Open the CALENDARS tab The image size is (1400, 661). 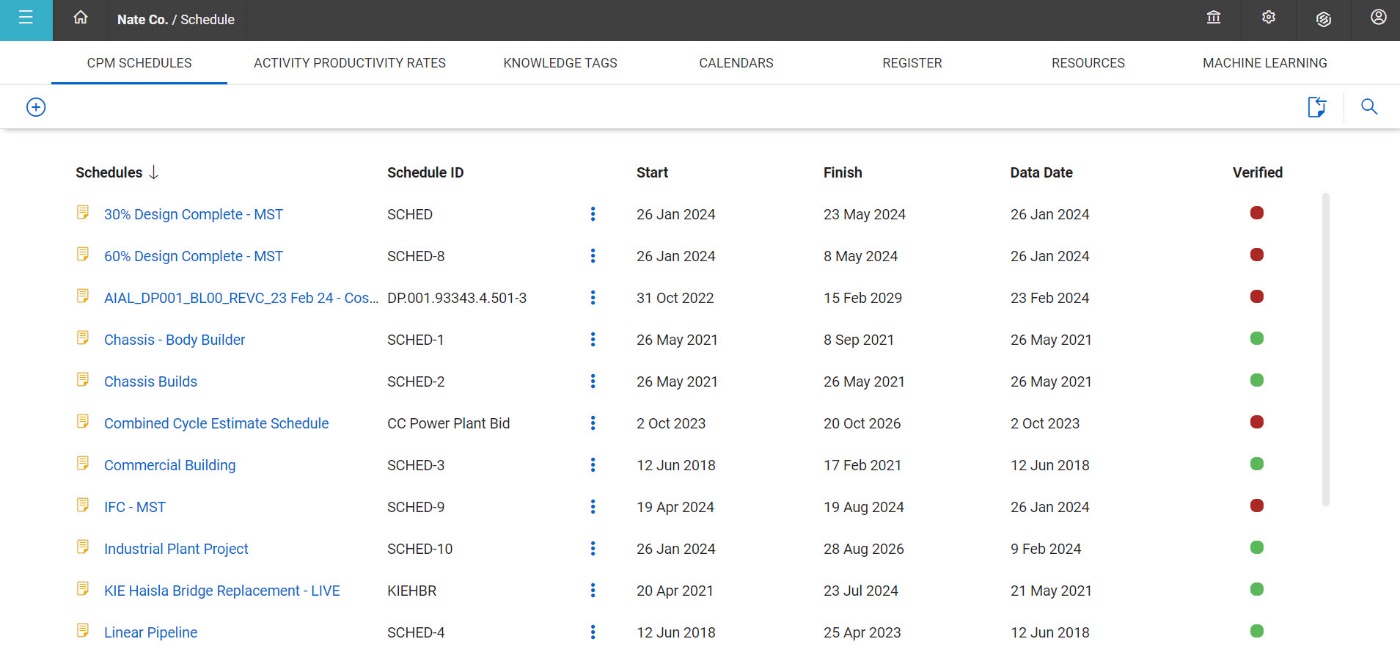(x=736, y=62)
